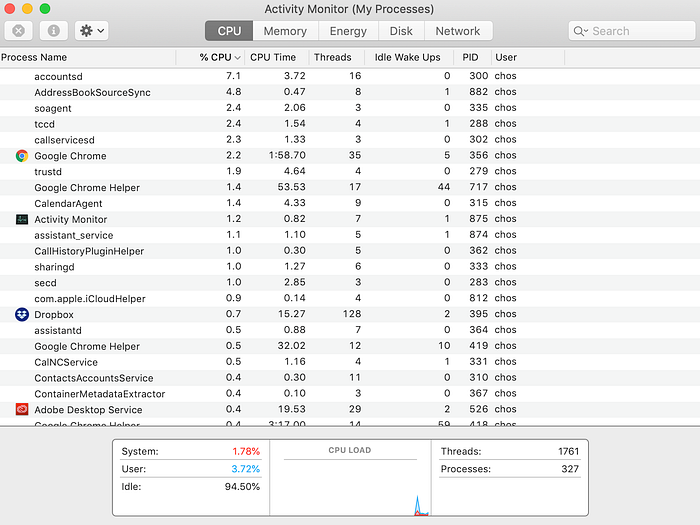Open the Disk tab

click(x=401, y=31)
